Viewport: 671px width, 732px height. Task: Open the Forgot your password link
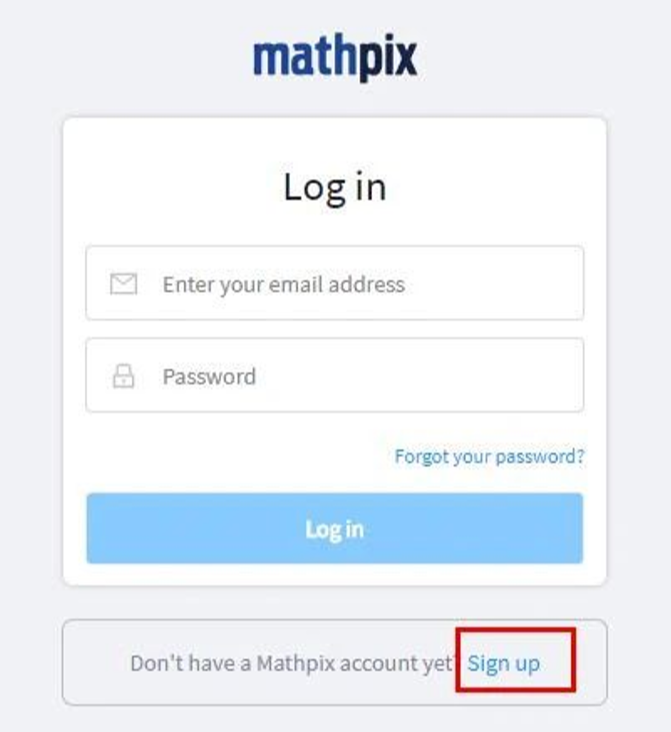click(x=489, y=456)
